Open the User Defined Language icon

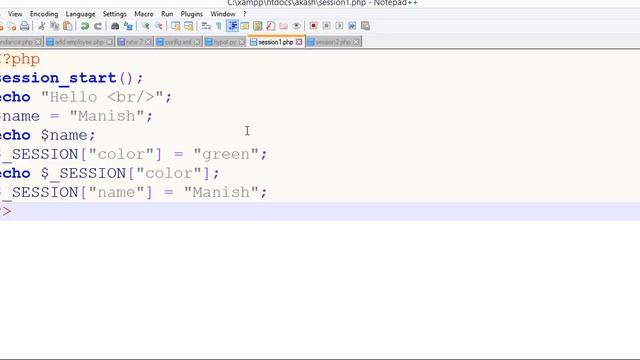point(244,26)
